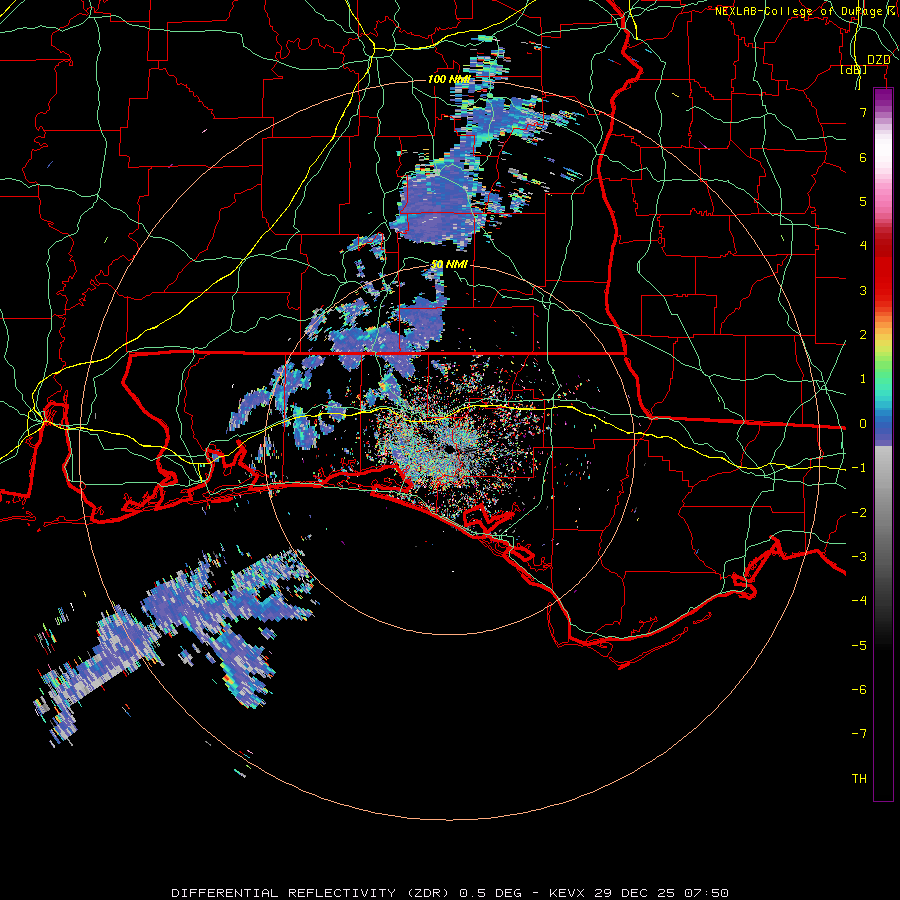Click the 1 value on the scale
This screenshot has width=900, height=900.
pos(863,379)
